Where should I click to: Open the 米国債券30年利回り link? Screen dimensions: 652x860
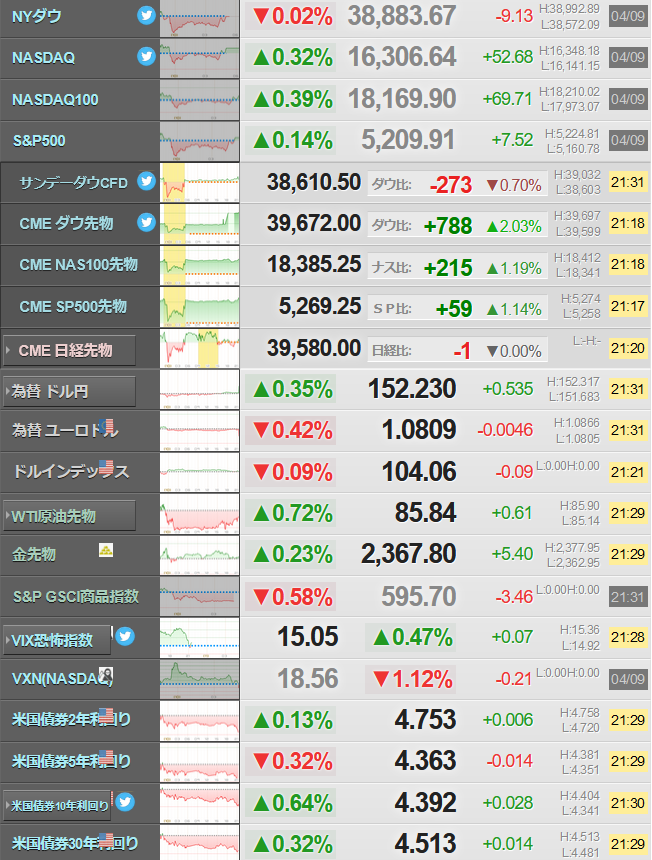coord(75,843)
